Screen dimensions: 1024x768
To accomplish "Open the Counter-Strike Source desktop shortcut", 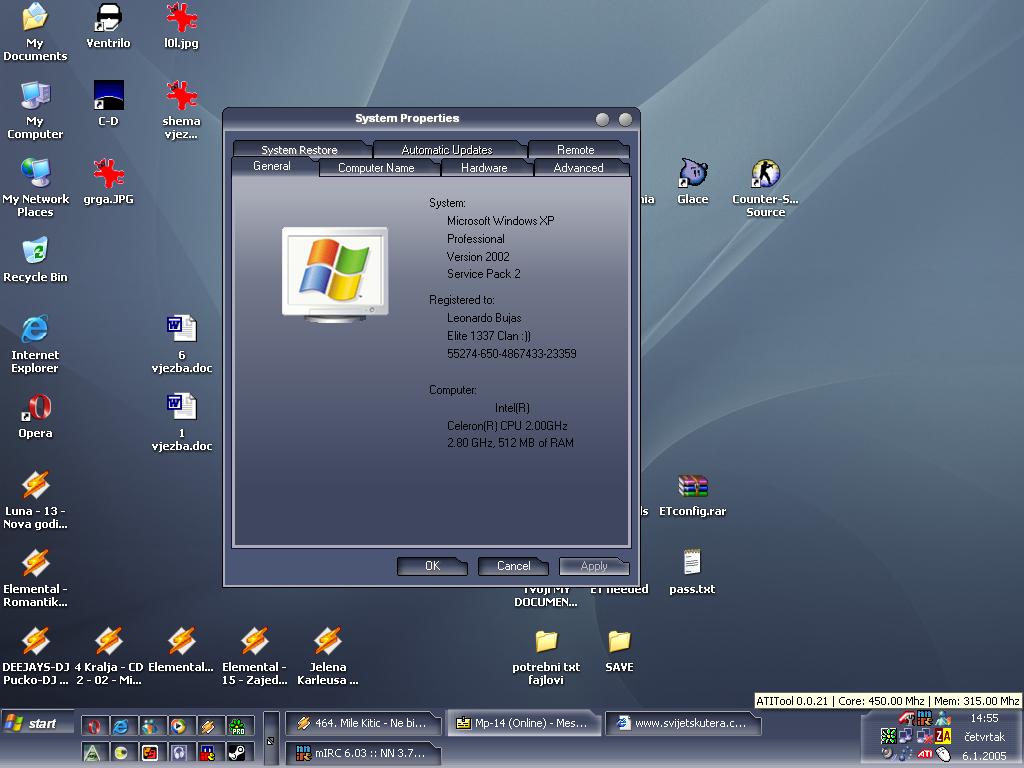I will click(x=765, y=174).
